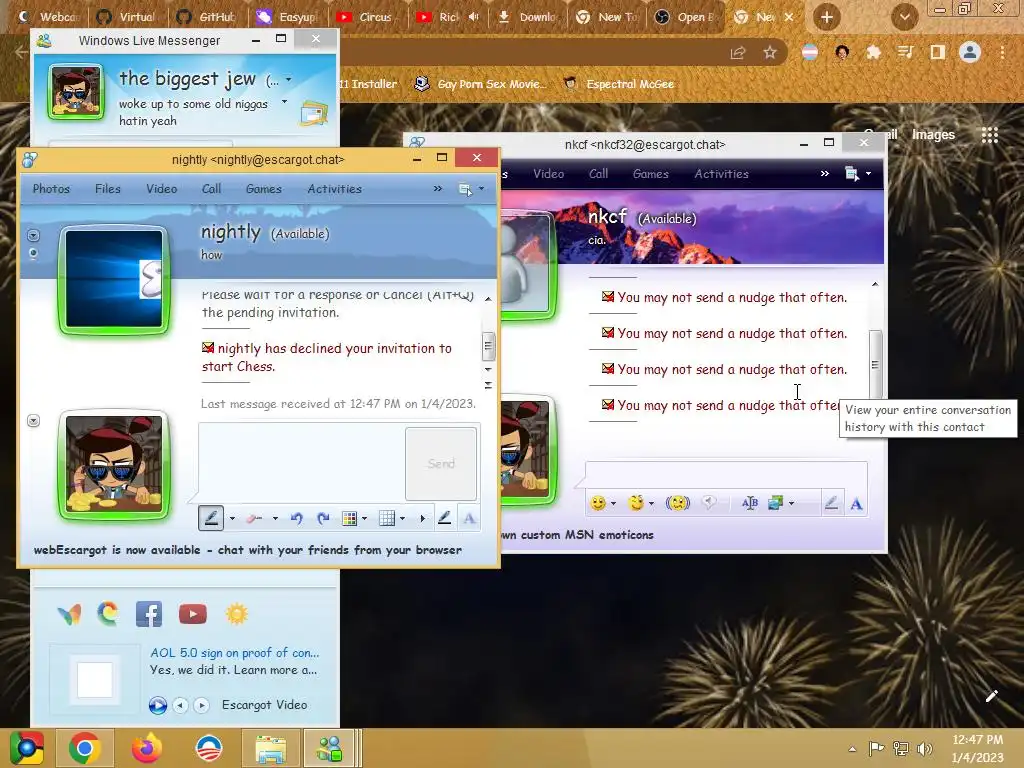Open Firefox from the taskbar
The width and height of the screenshot is (1024, 768).
click(x=146, y=748)
